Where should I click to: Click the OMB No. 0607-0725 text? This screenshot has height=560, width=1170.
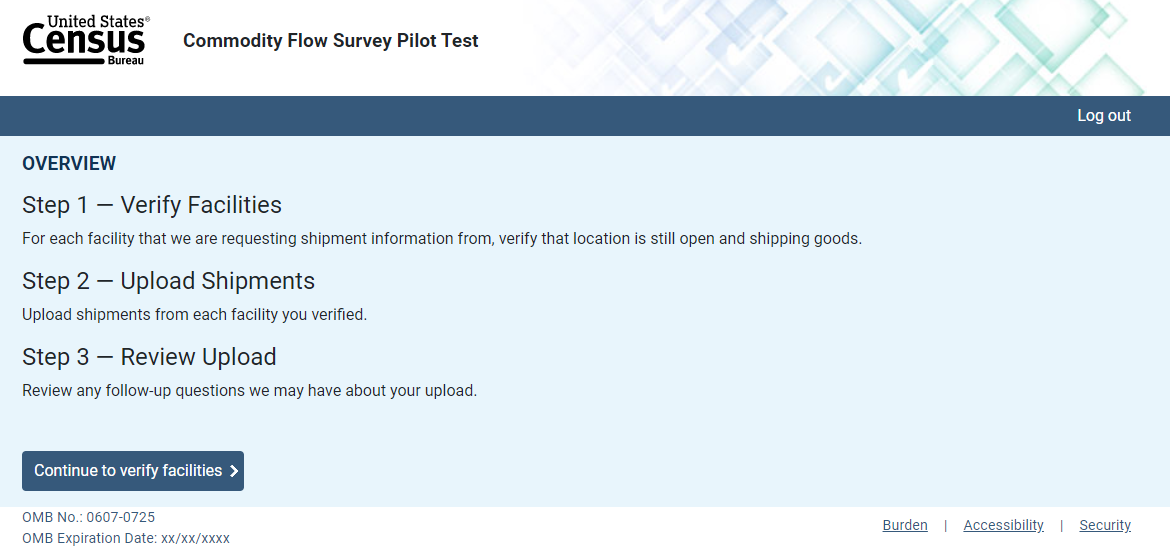(88, 517)
